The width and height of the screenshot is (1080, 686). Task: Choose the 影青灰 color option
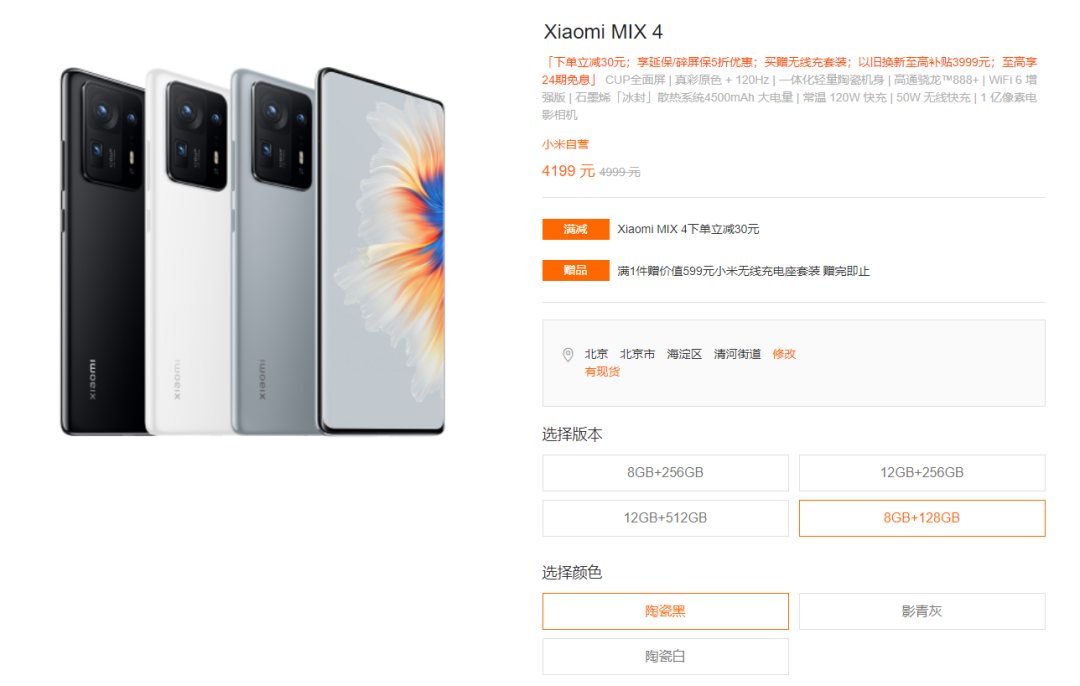click(922, 611)
